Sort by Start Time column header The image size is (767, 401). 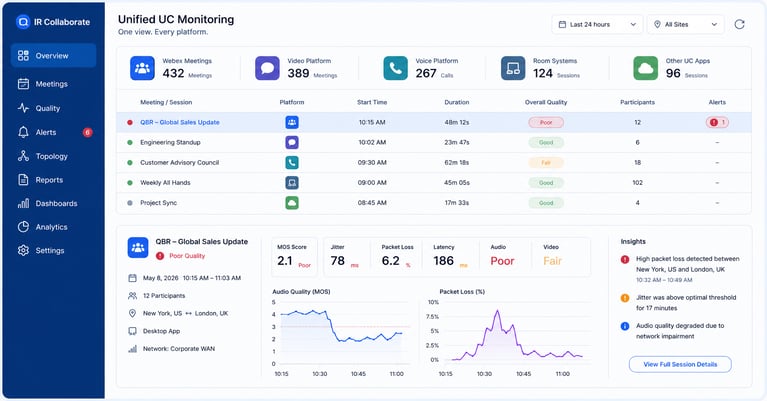[372, 102]
